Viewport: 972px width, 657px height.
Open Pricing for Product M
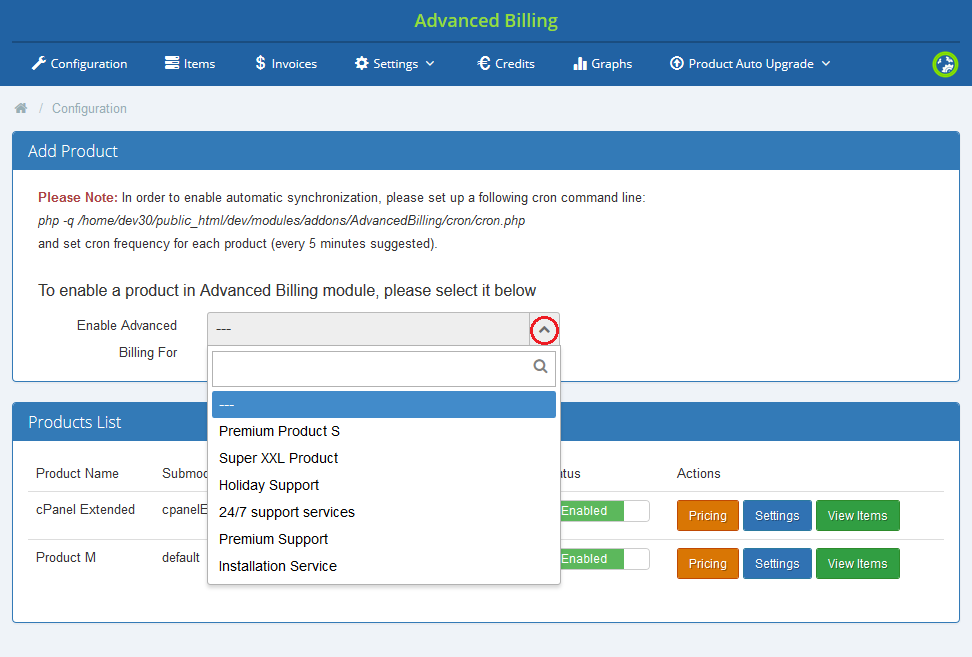point(707,563)
